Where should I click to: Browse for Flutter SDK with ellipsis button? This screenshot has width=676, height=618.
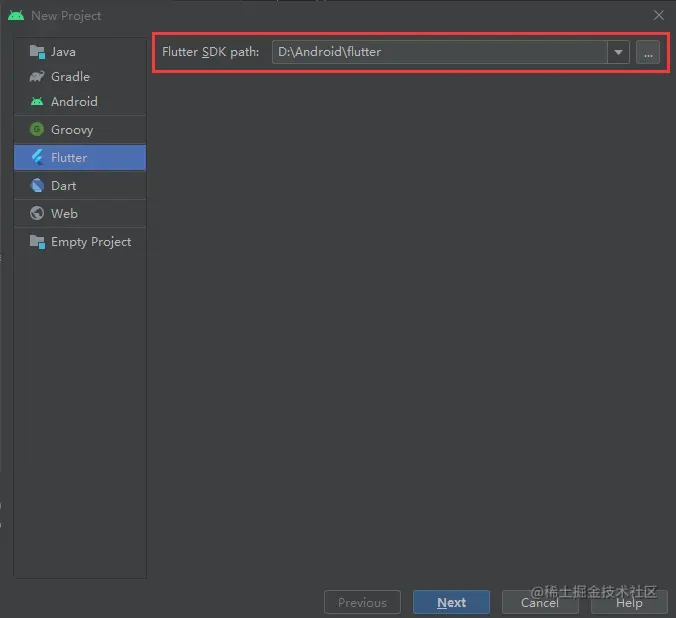(648, 52)
